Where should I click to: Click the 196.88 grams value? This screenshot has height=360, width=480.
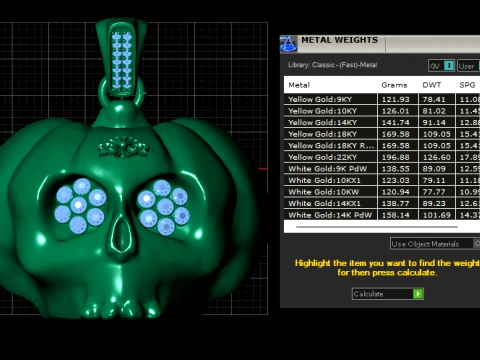[x=395, y=157]
